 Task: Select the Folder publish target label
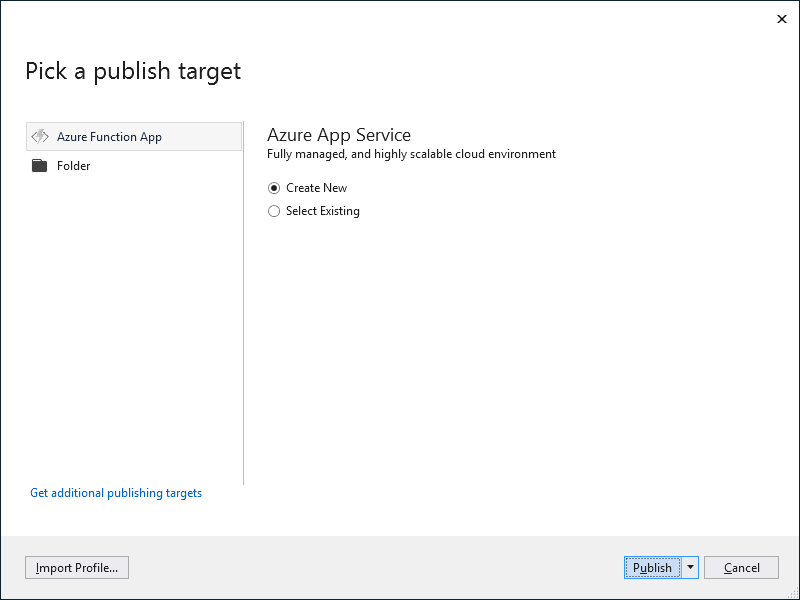click(73, 166)
